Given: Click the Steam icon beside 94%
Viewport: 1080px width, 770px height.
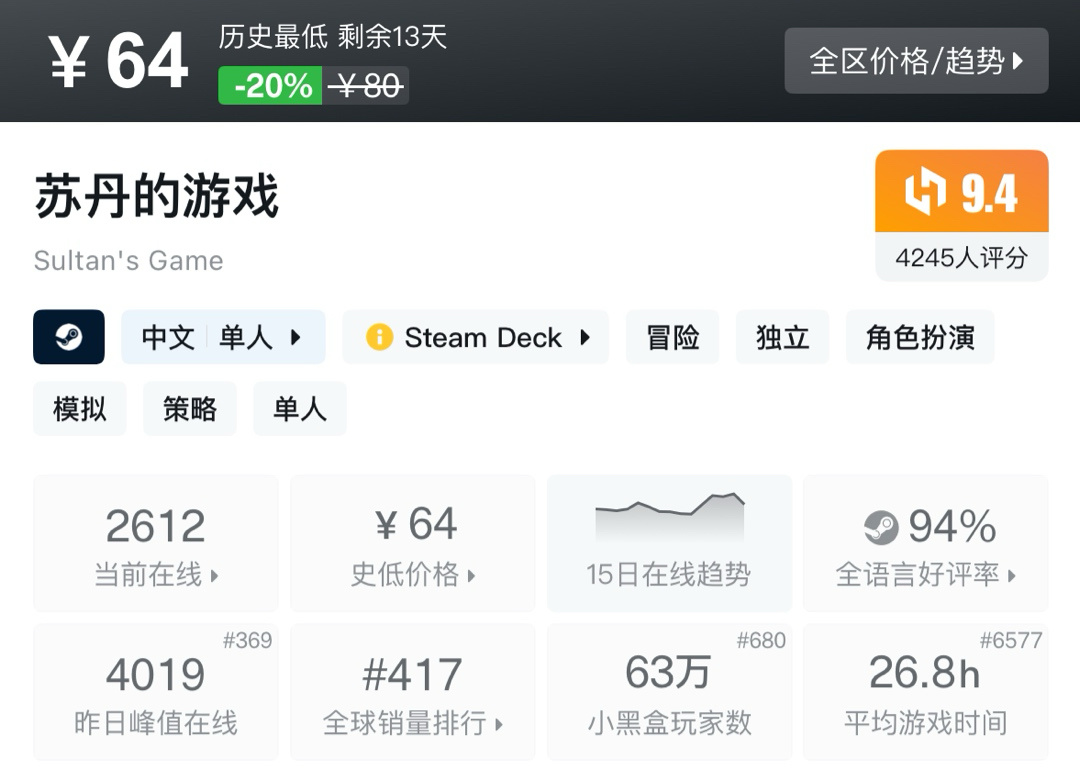Looking at the screenshot, I should pos(881,528).
